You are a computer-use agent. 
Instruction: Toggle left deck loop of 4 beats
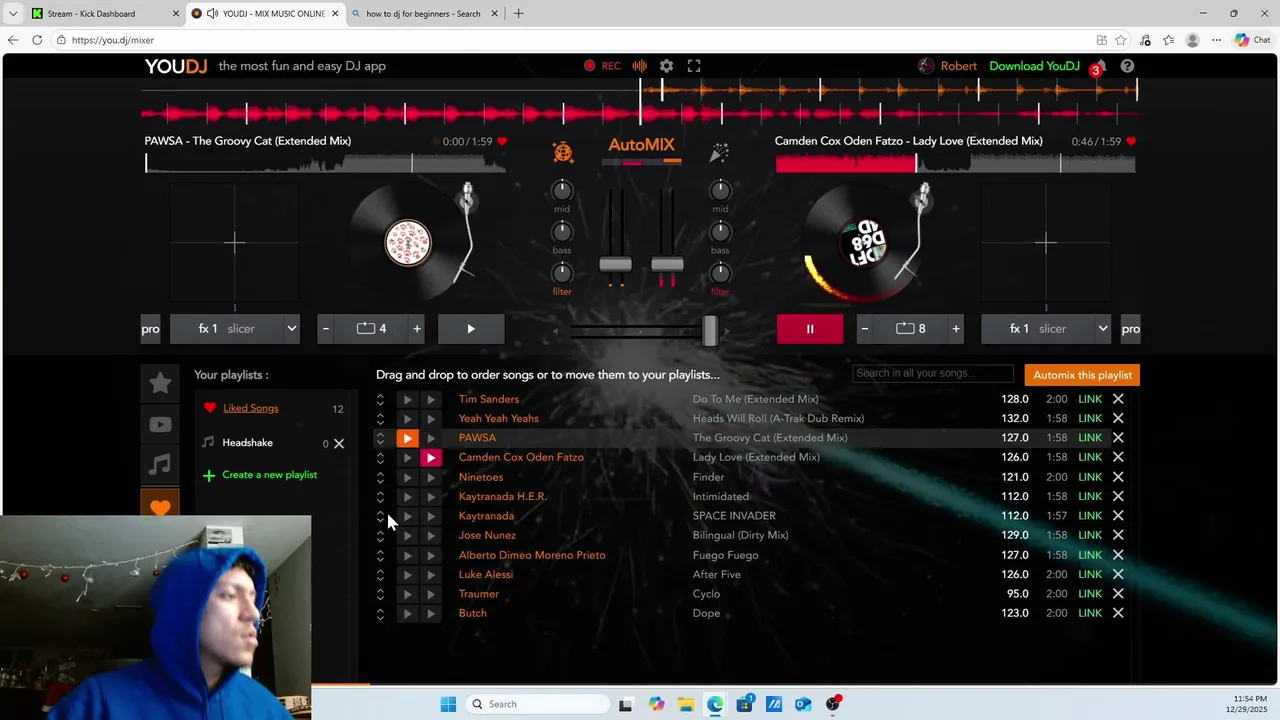(371, 328)
